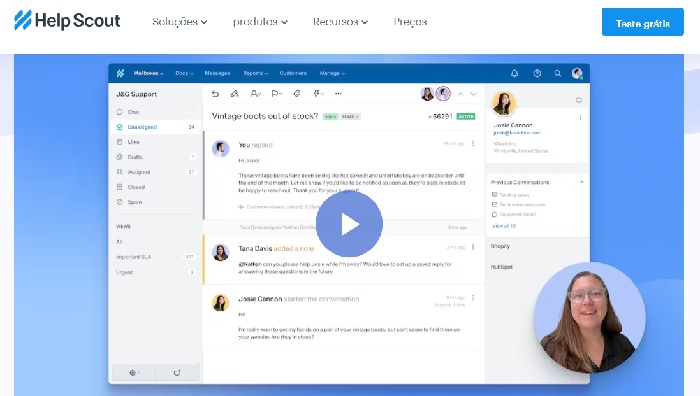Click the notifications bell icon

514,73
